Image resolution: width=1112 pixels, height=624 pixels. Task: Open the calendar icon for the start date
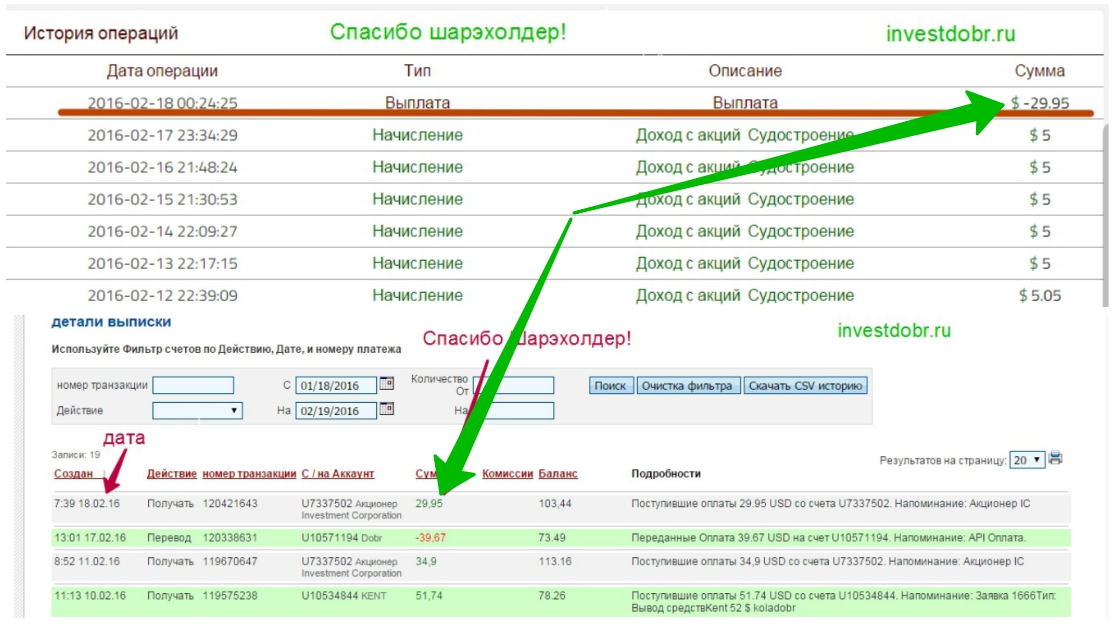pyautogui.click(x=387, y=384)
